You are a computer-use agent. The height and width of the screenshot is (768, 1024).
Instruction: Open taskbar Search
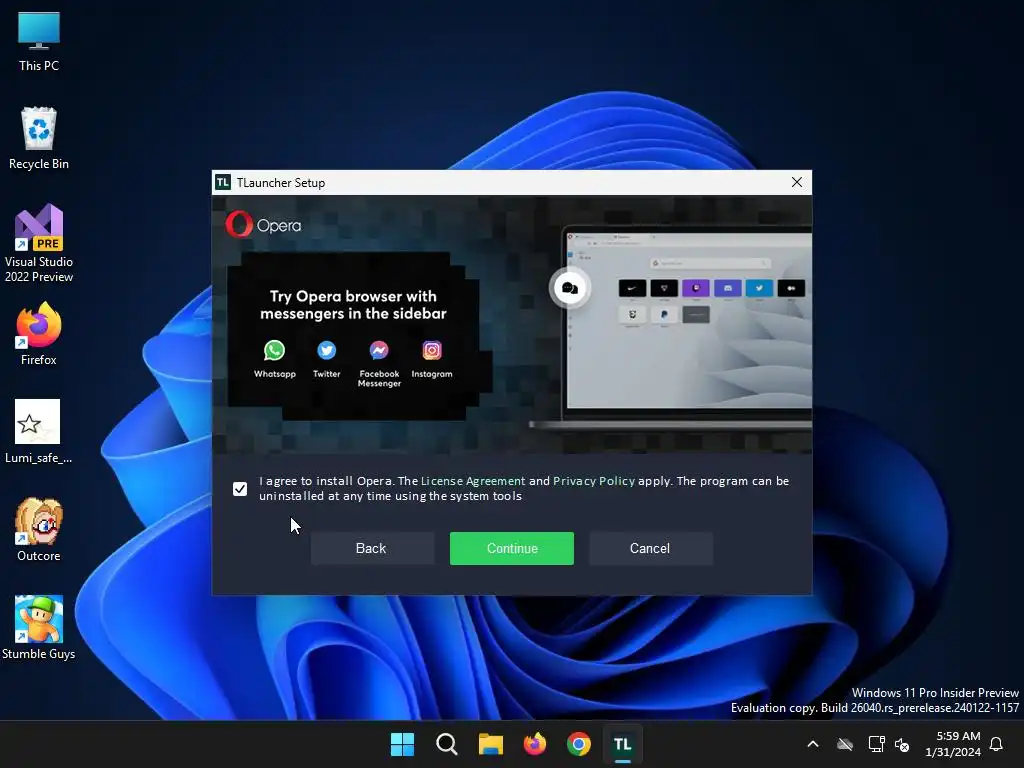(447, 744)
